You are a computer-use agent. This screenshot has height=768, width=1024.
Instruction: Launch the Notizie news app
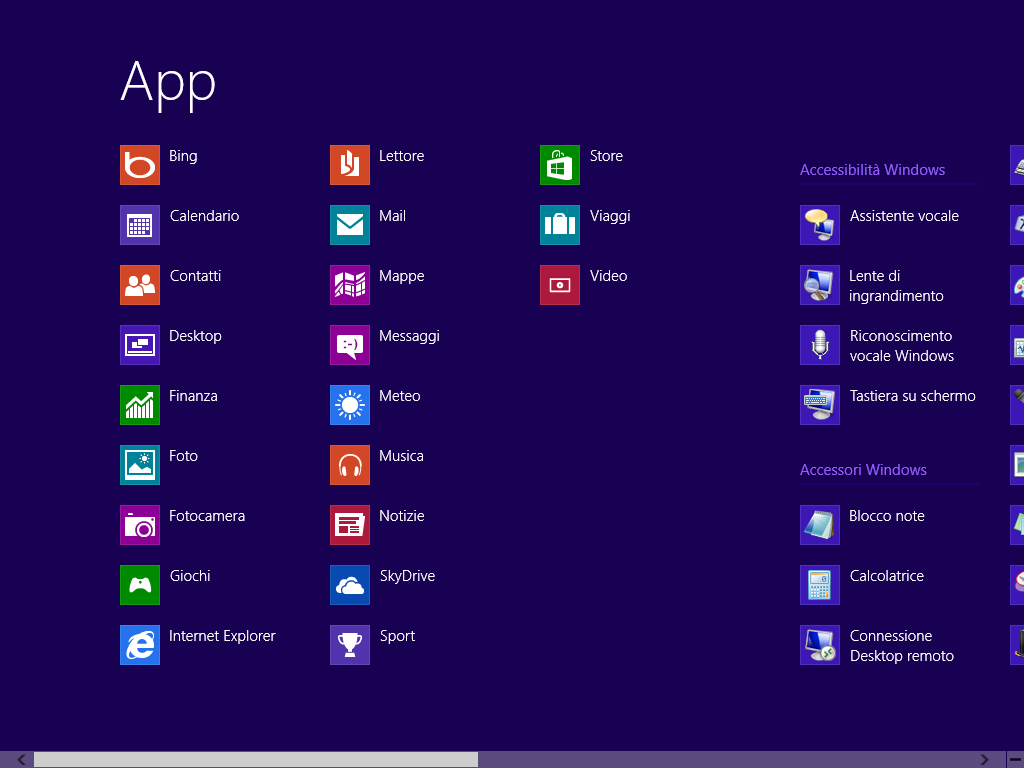coord(350,525)
